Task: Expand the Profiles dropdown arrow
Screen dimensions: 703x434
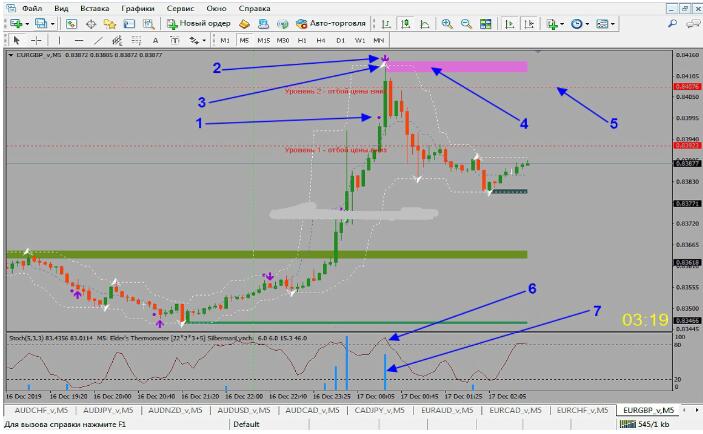Action: [x=52, y=24]
